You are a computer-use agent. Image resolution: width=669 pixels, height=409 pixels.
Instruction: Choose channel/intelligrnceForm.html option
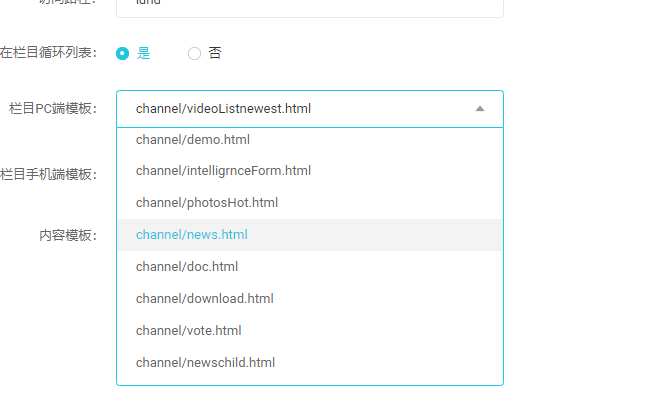(223, 171)
